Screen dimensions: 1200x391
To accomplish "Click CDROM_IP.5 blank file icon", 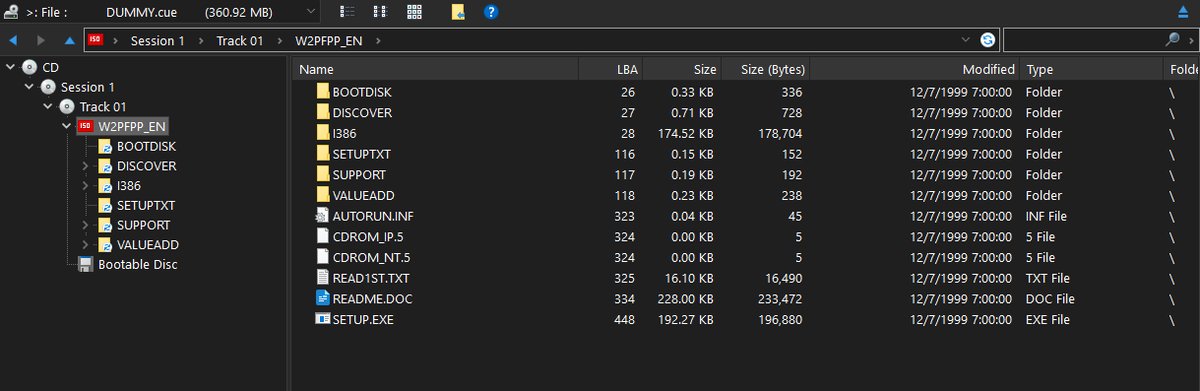I will [x=322, y=236].
